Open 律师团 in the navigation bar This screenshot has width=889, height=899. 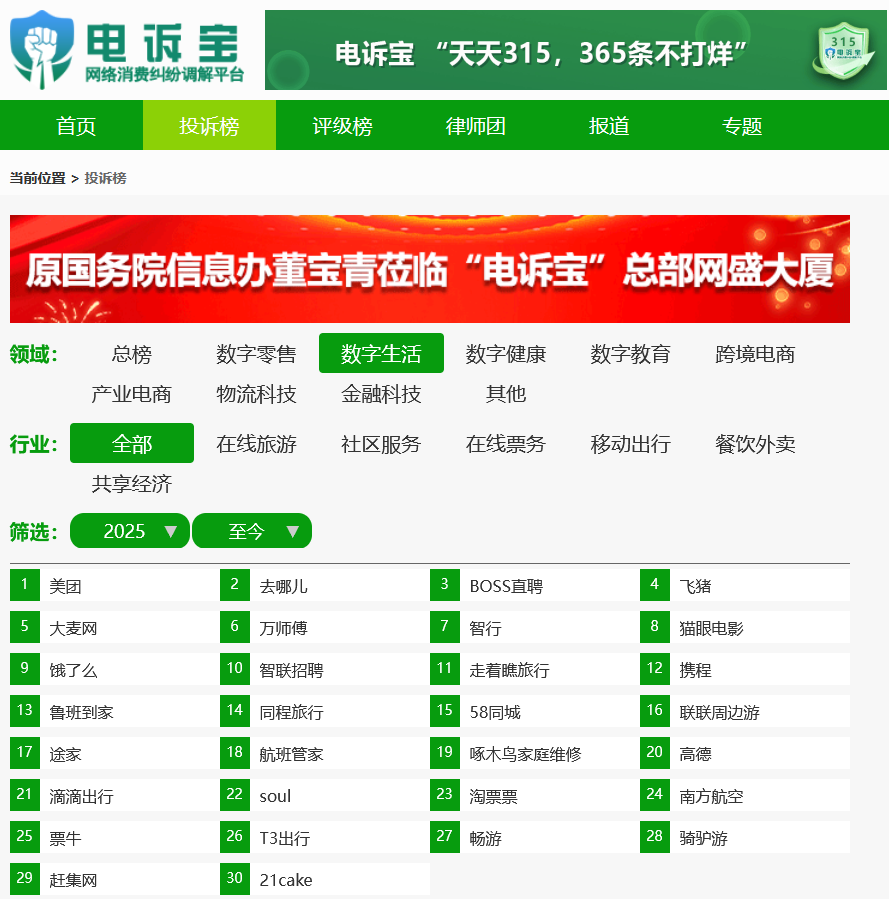point(476,126)
